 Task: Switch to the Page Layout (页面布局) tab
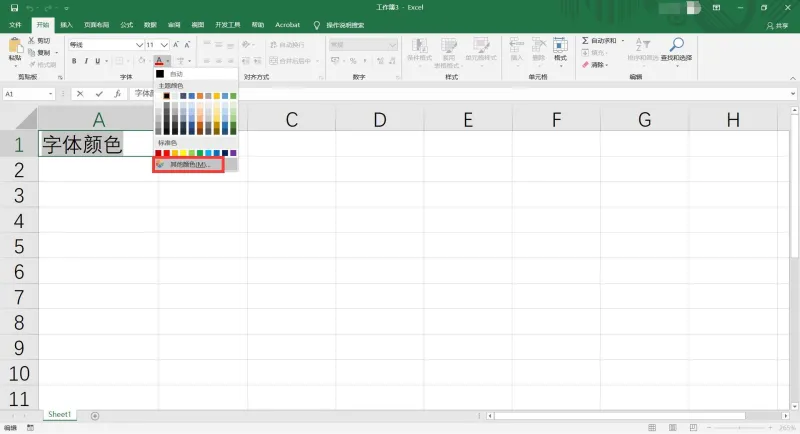click(96, 25)
